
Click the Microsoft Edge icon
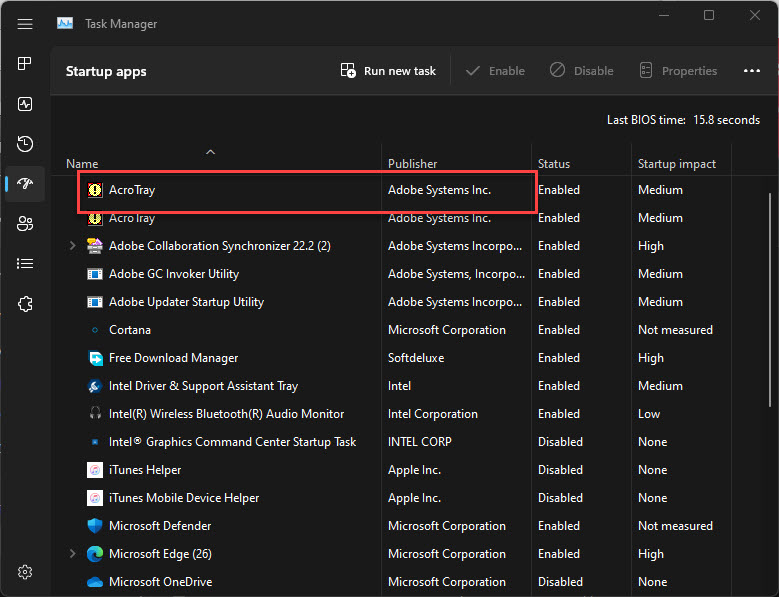point(95,553)
